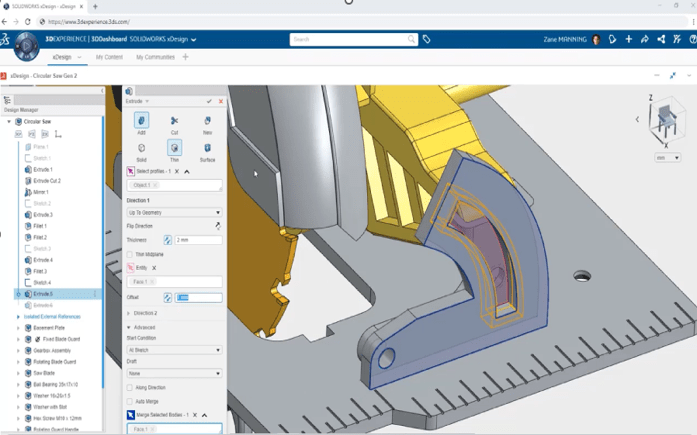Click the Offset value input field

pos(199,297)
